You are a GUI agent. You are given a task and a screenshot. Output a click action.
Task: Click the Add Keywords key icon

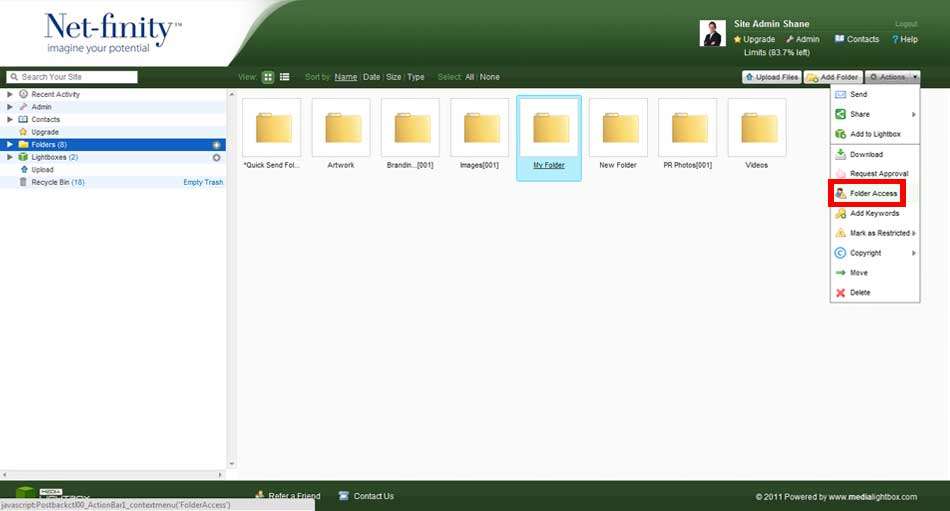coord(840,213)
